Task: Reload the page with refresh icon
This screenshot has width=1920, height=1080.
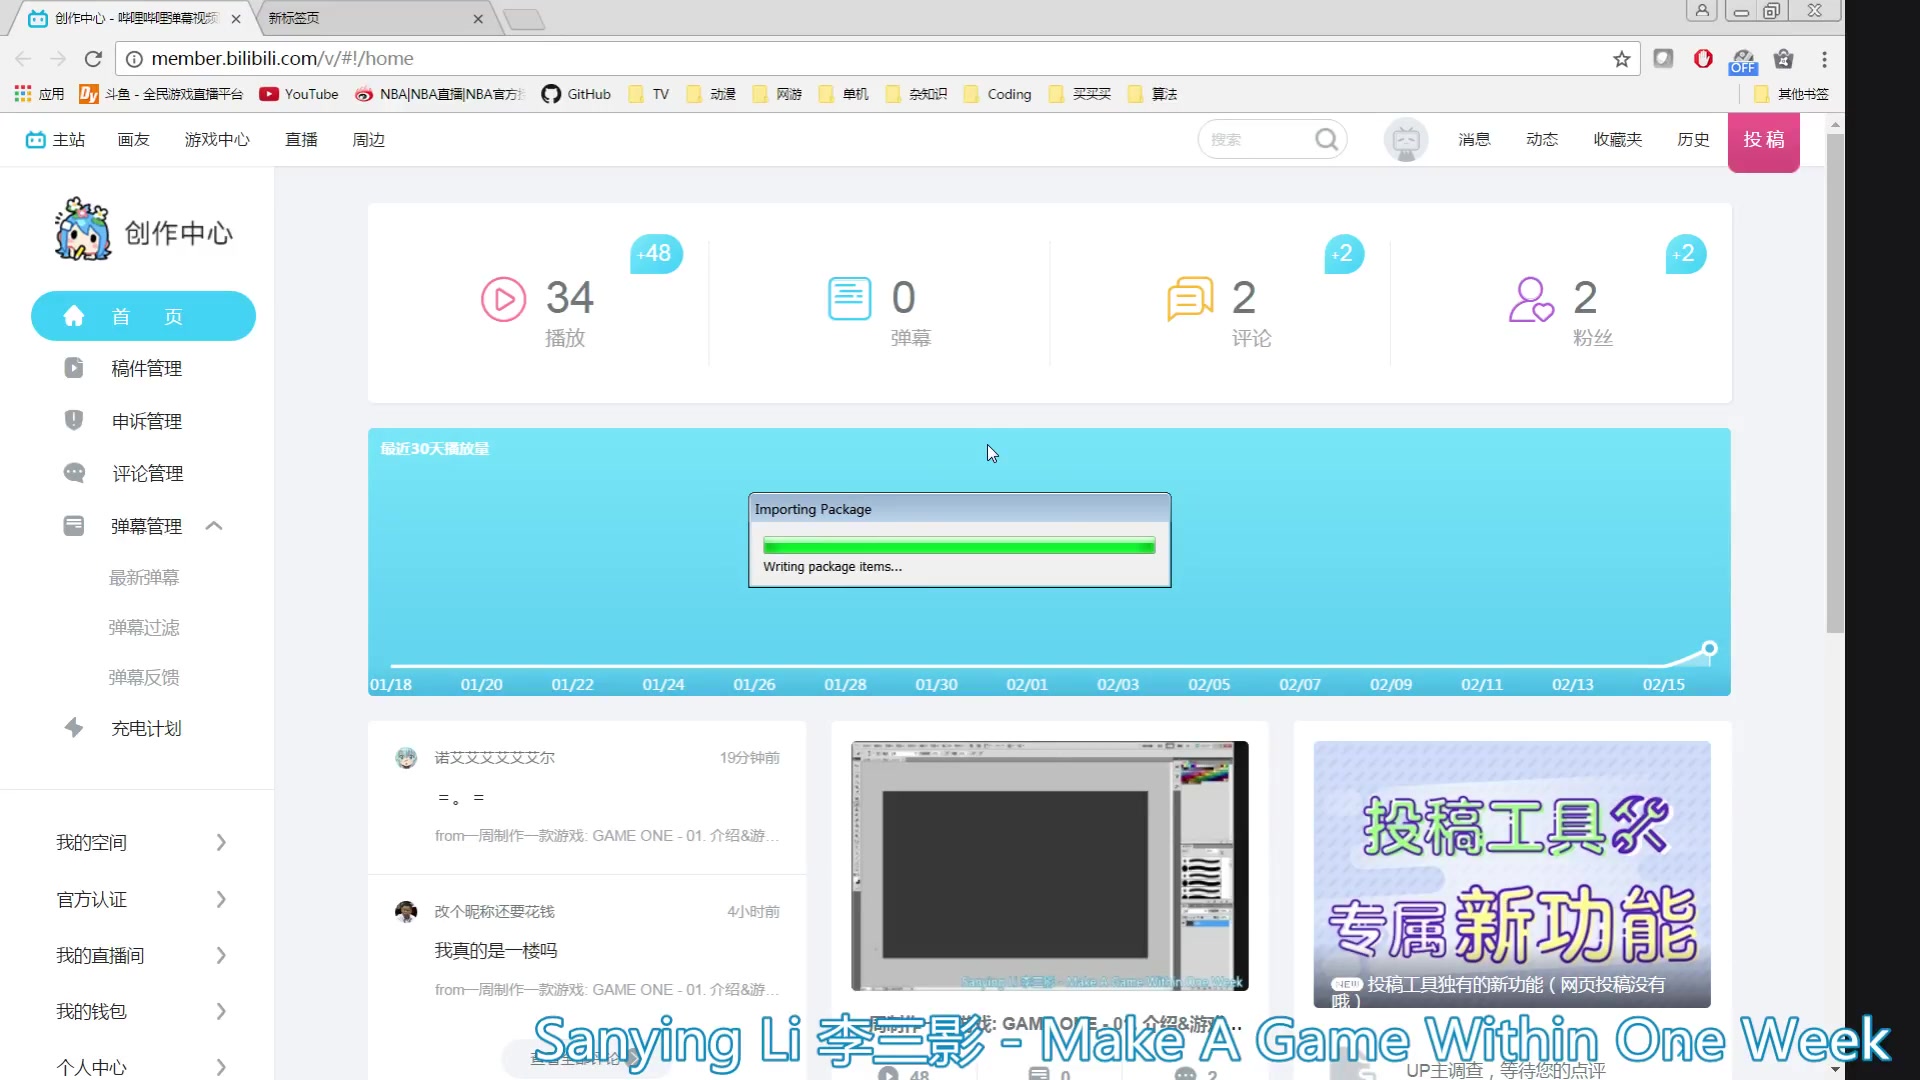Action: (93, 59)
